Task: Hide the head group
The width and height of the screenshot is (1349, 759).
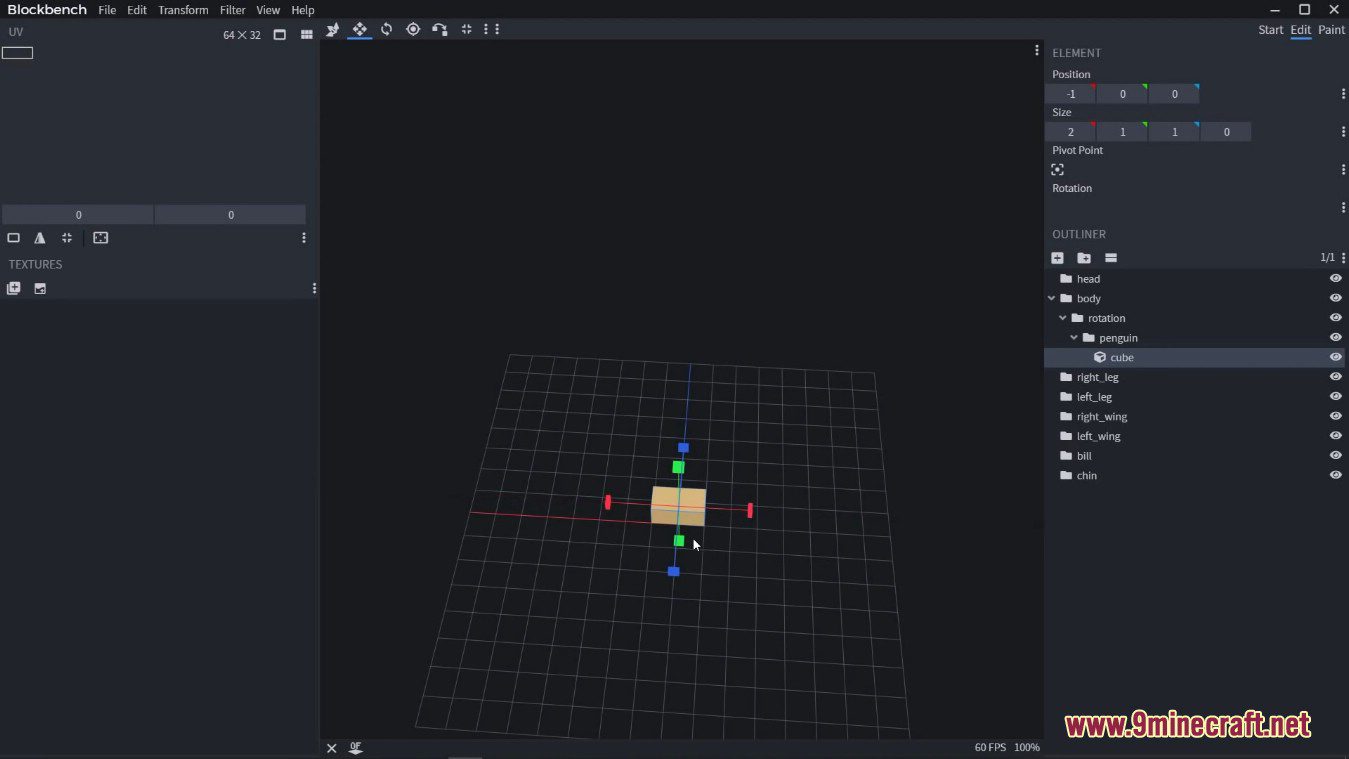Action: tap(1335, 279)
